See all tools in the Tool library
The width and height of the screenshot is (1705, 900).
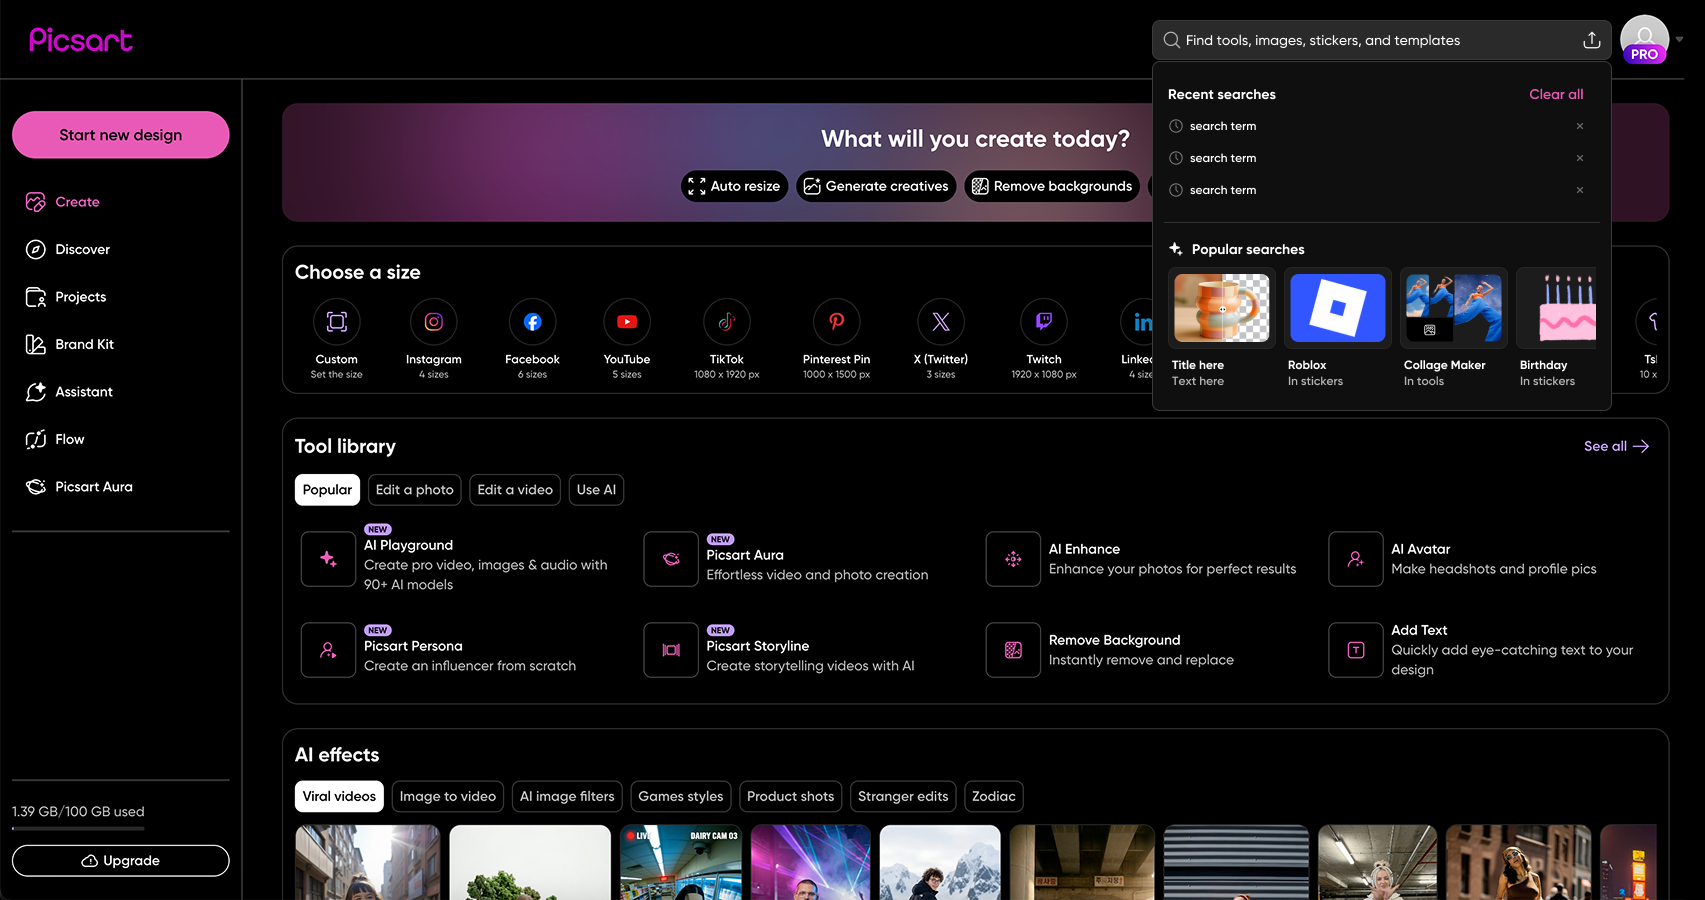(x=1614, y=446)
